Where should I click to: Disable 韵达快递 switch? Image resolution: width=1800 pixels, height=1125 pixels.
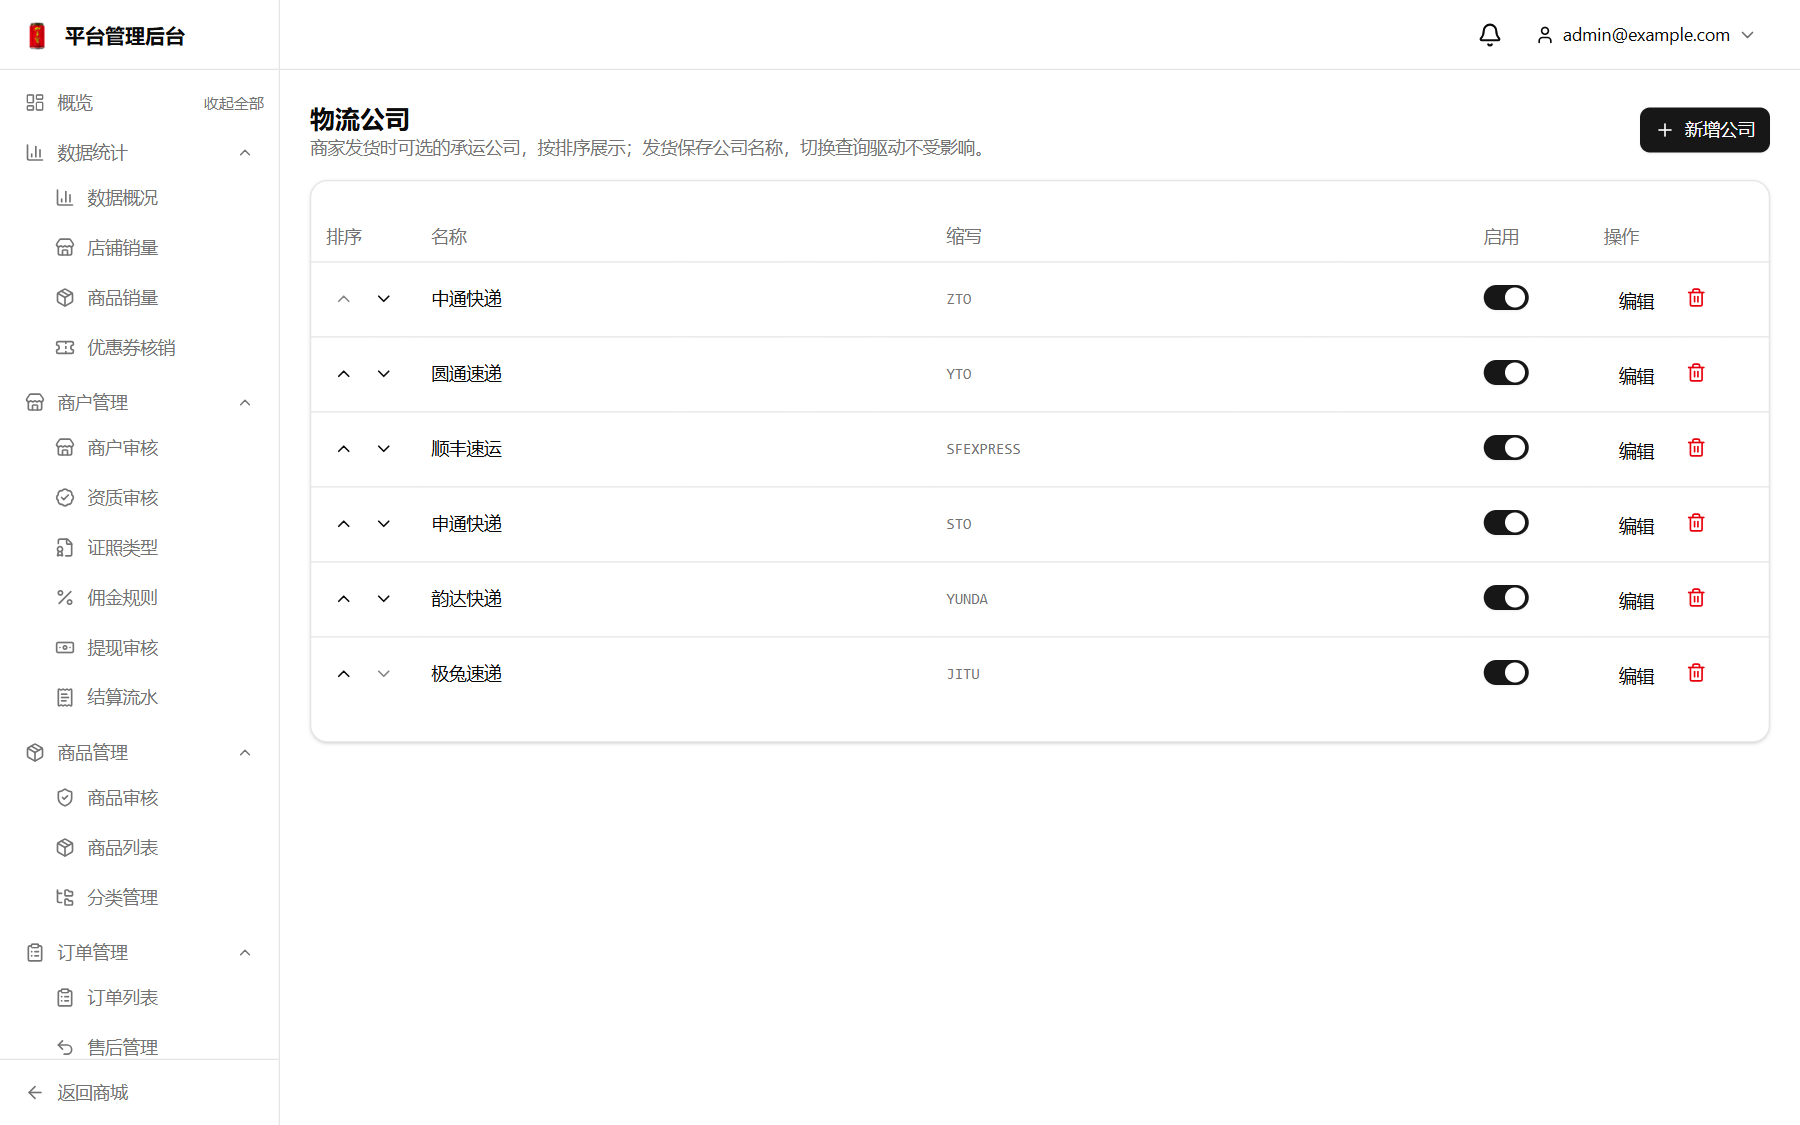click(x=1506, y=598)
